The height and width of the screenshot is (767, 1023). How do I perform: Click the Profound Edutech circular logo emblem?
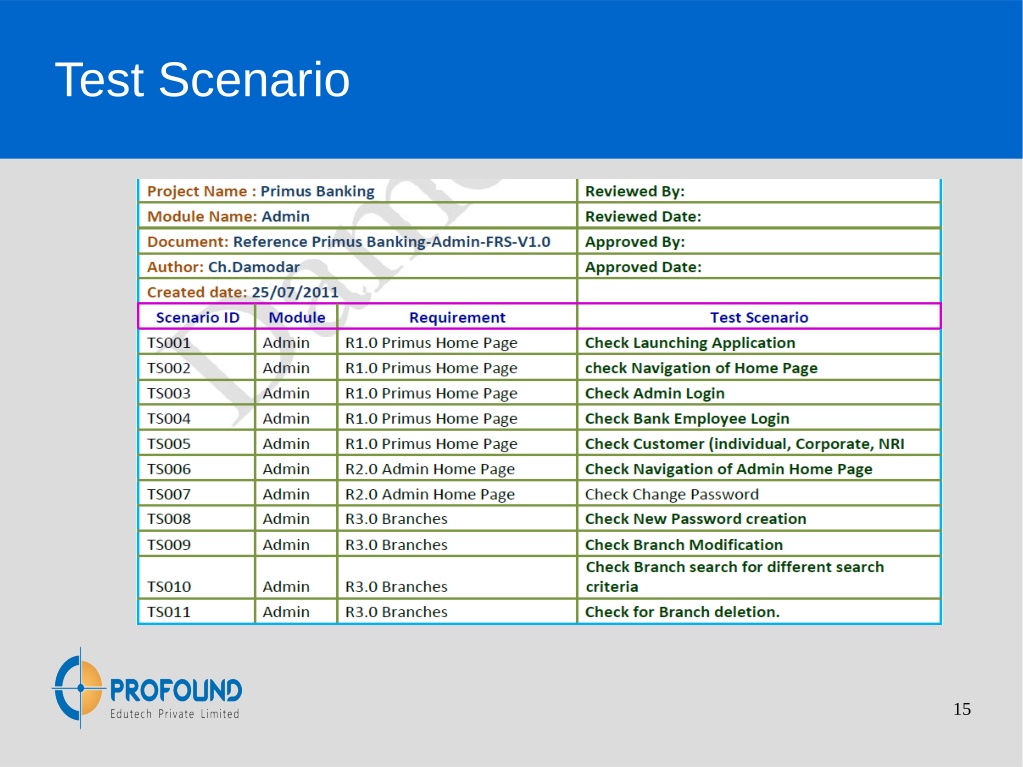pos(80,687)
